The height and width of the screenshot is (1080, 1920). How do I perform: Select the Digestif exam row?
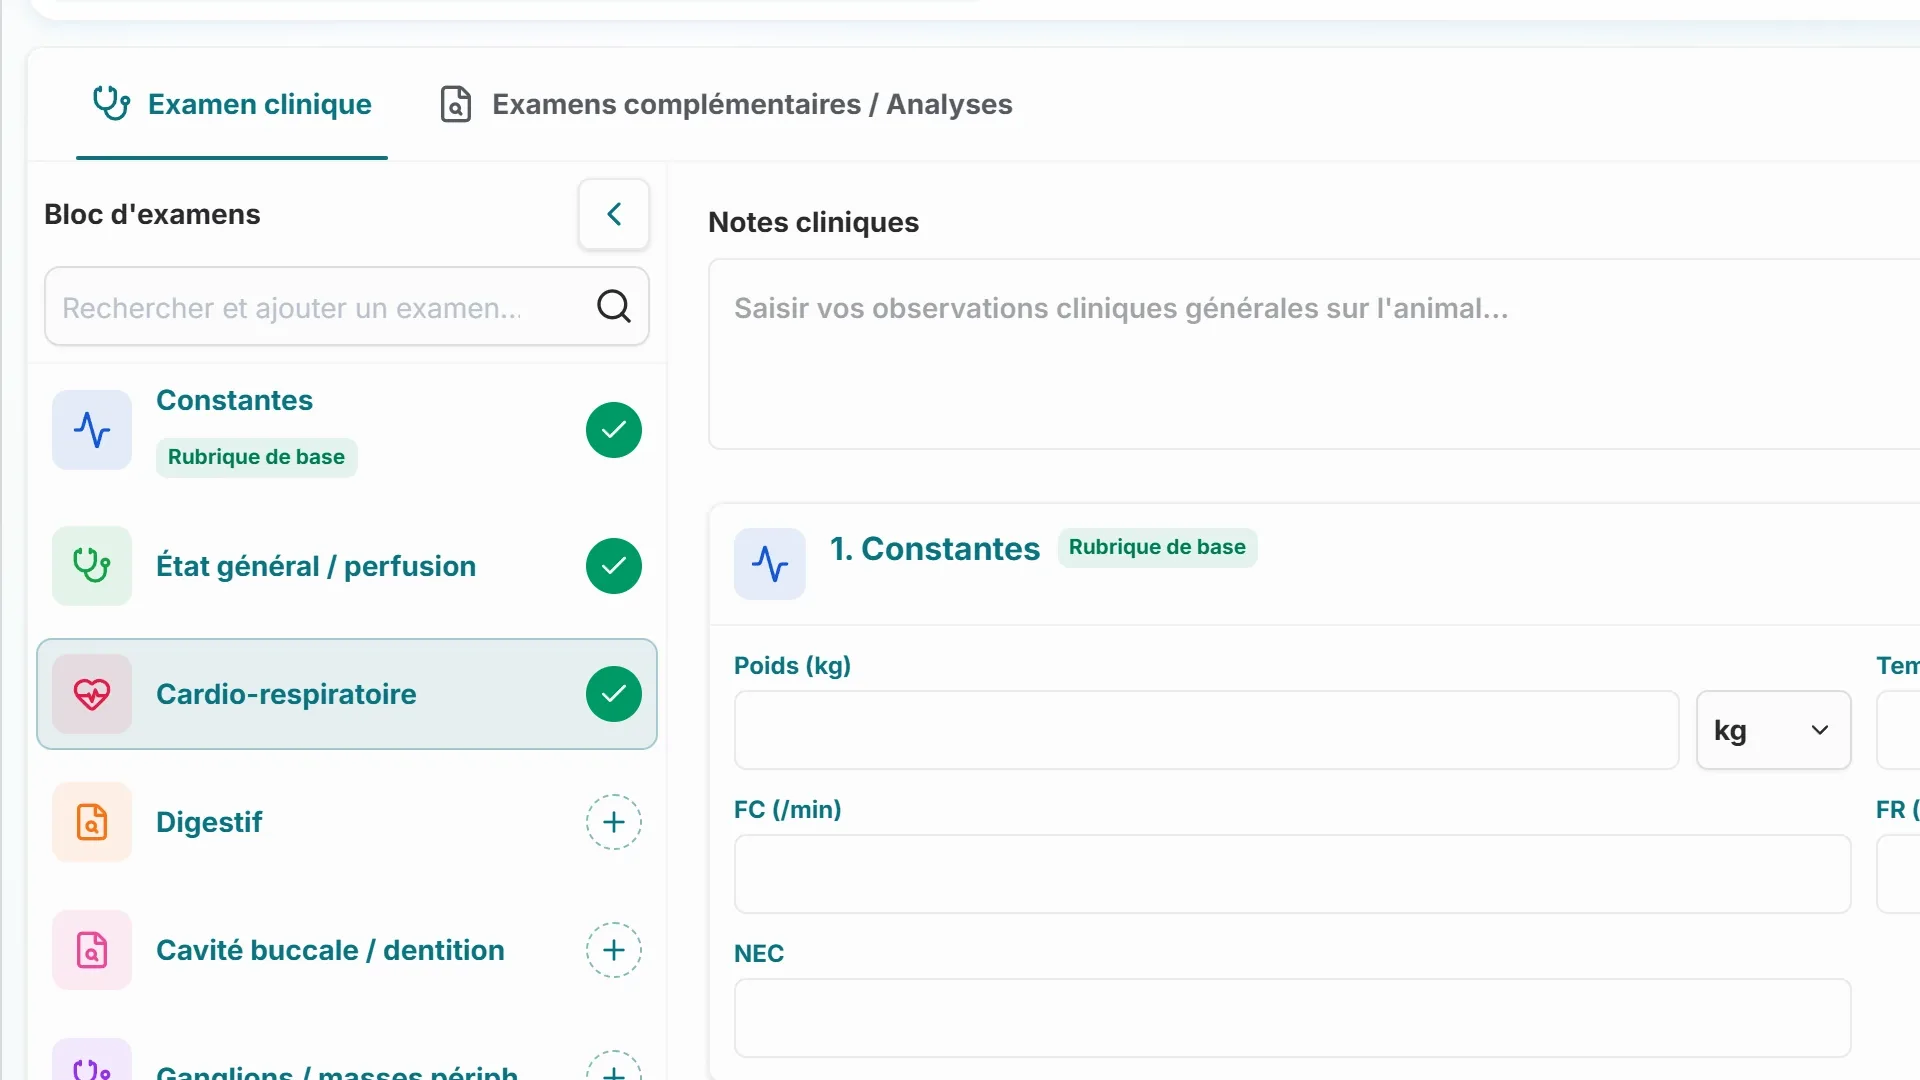pos(347,822)
